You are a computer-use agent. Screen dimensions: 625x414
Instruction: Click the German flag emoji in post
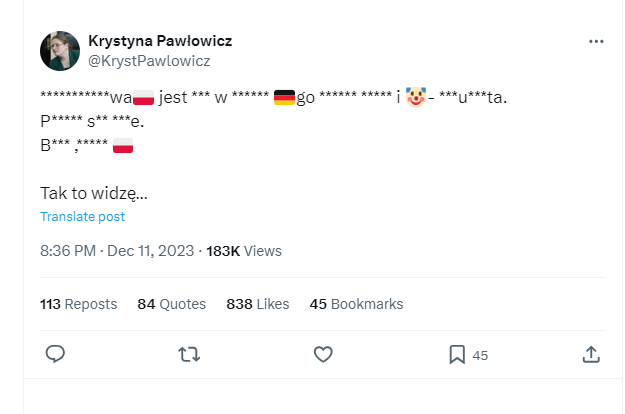[284, 97]
